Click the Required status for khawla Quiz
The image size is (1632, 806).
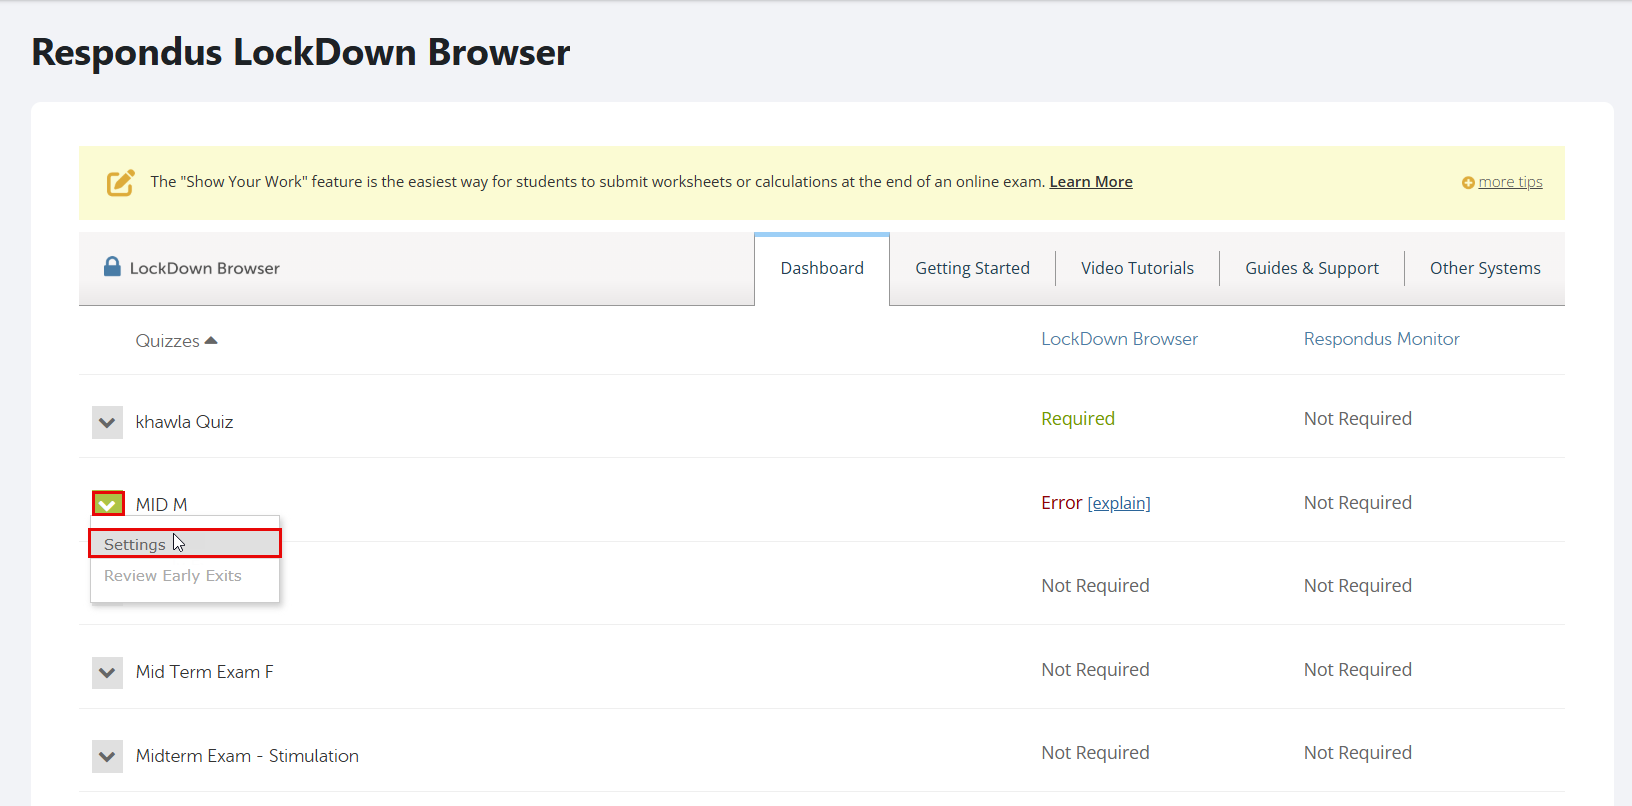coord(1078,419)
